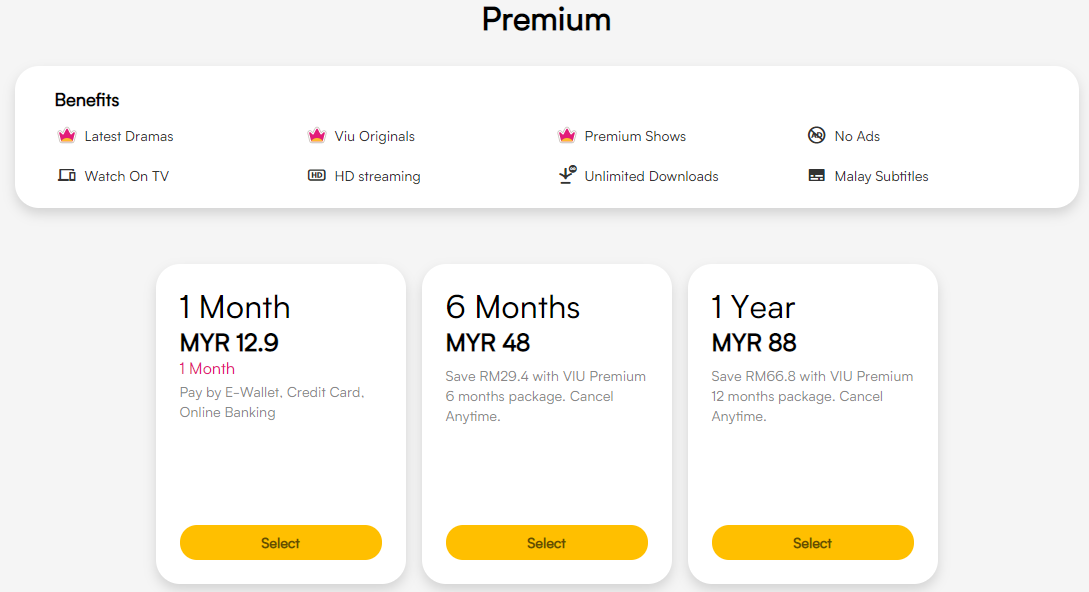Click the 6 Months plan title
This screenshot has height=592, width=1089.
coord(513,307)
